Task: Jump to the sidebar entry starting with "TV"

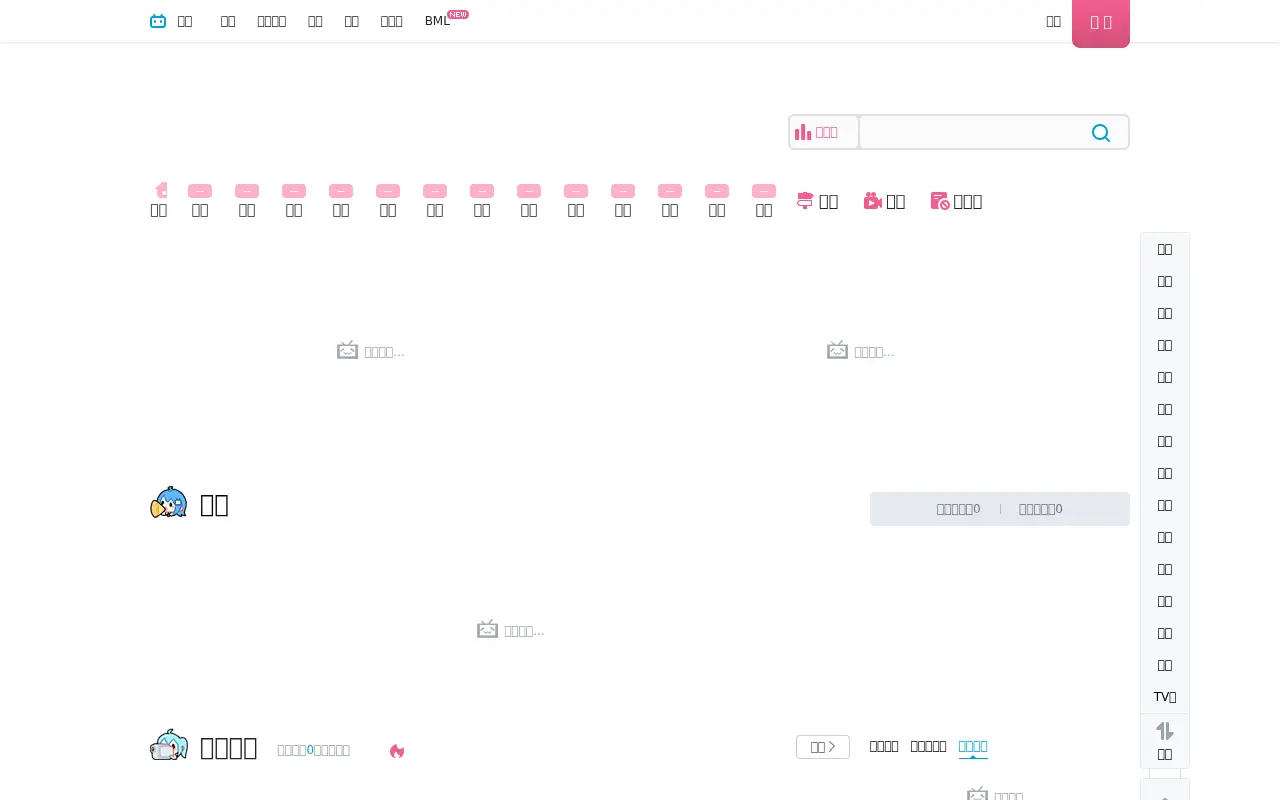Action: (1165, 697)
